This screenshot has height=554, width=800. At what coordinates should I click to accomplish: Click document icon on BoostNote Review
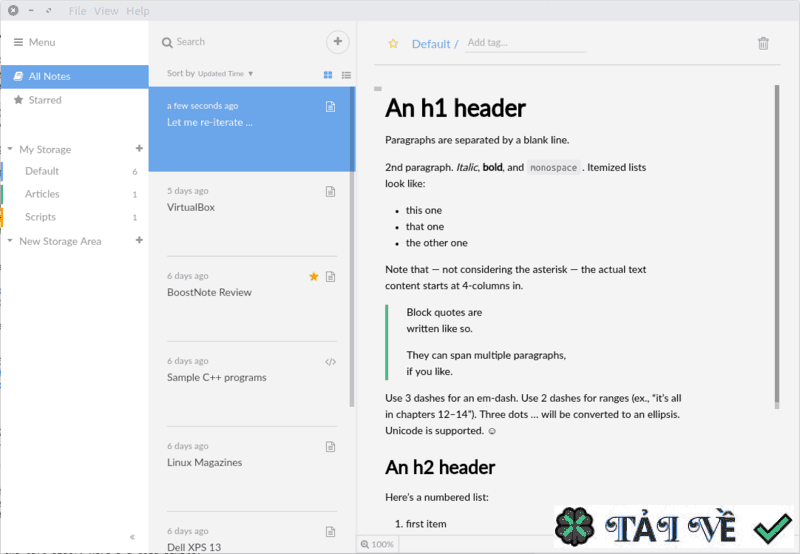(x=331, y=276)
